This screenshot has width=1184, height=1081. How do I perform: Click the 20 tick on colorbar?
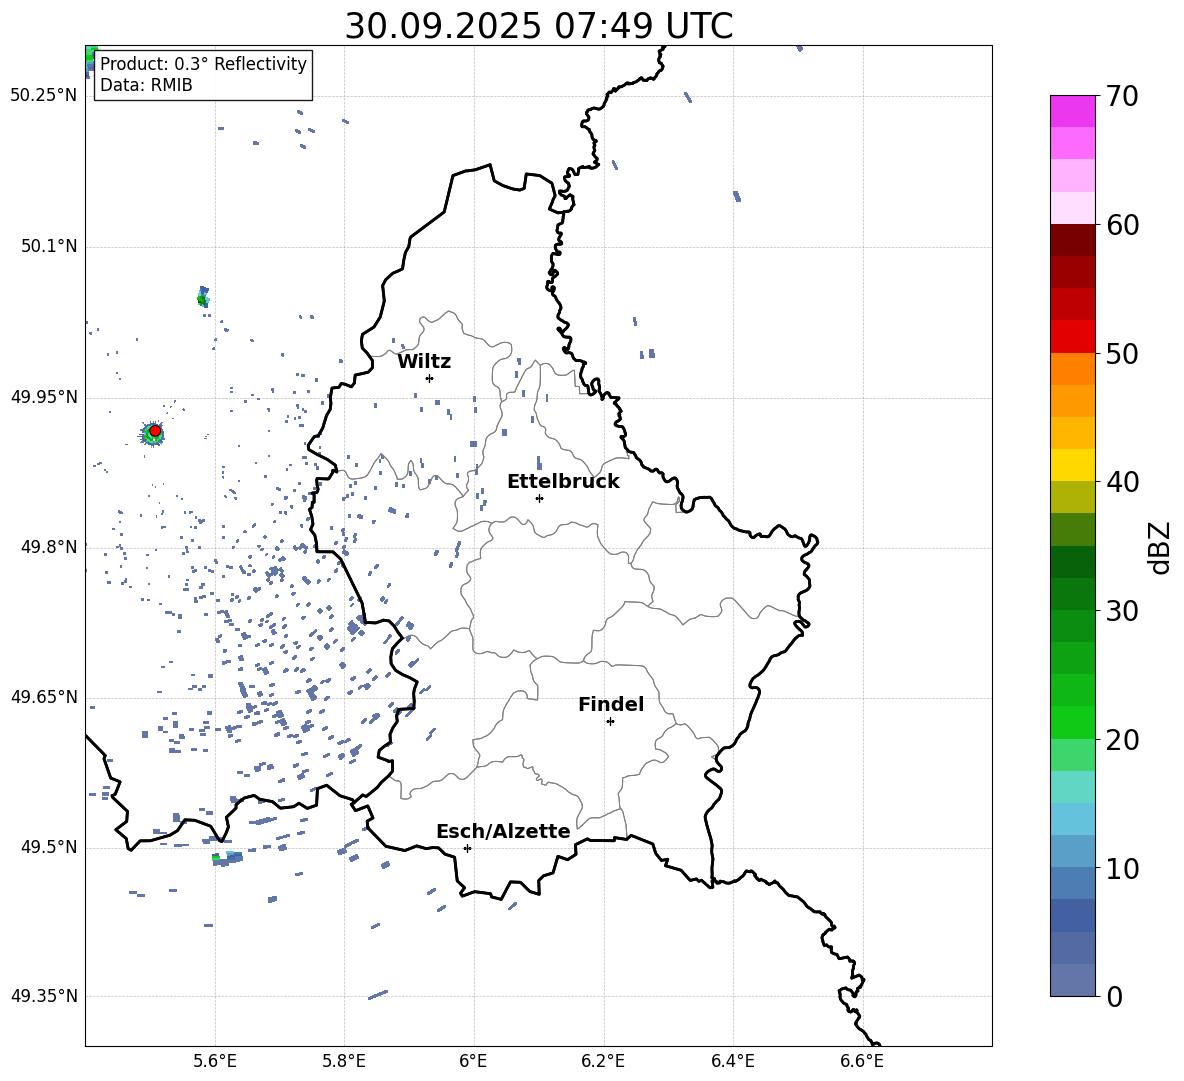[x=1121, y=740]
